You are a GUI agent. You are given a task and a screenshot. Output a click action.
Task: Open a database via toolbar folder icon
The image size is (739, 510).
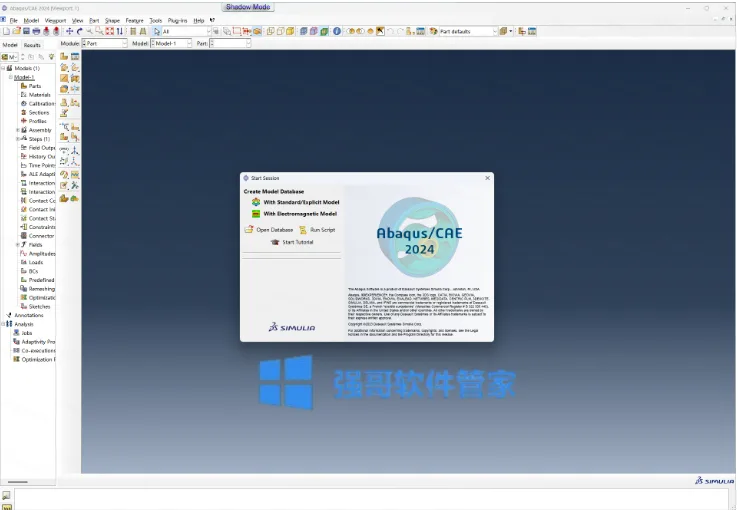click(x=16, y=31)
